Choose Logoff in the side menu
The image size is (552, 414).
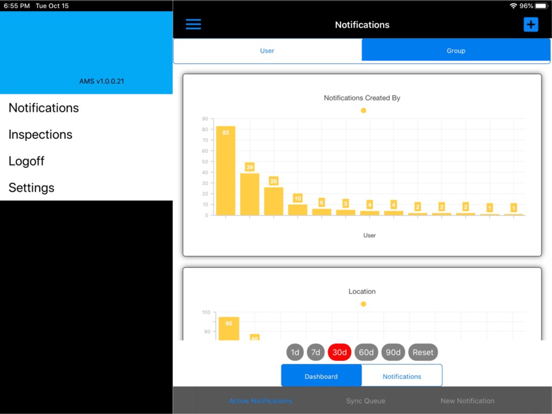point(86,161)
